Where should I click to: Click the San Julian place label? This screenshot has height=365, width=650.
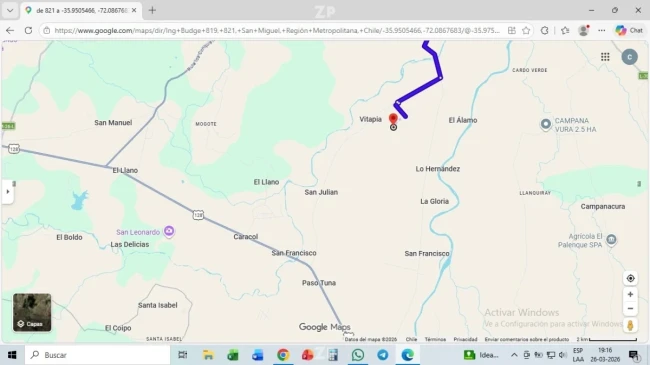click(x=321, y=192)
